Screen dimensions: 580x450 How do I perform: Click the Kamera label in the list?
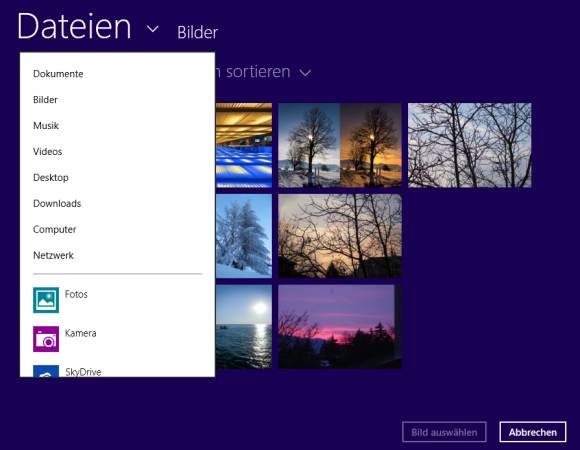point(81,333)
